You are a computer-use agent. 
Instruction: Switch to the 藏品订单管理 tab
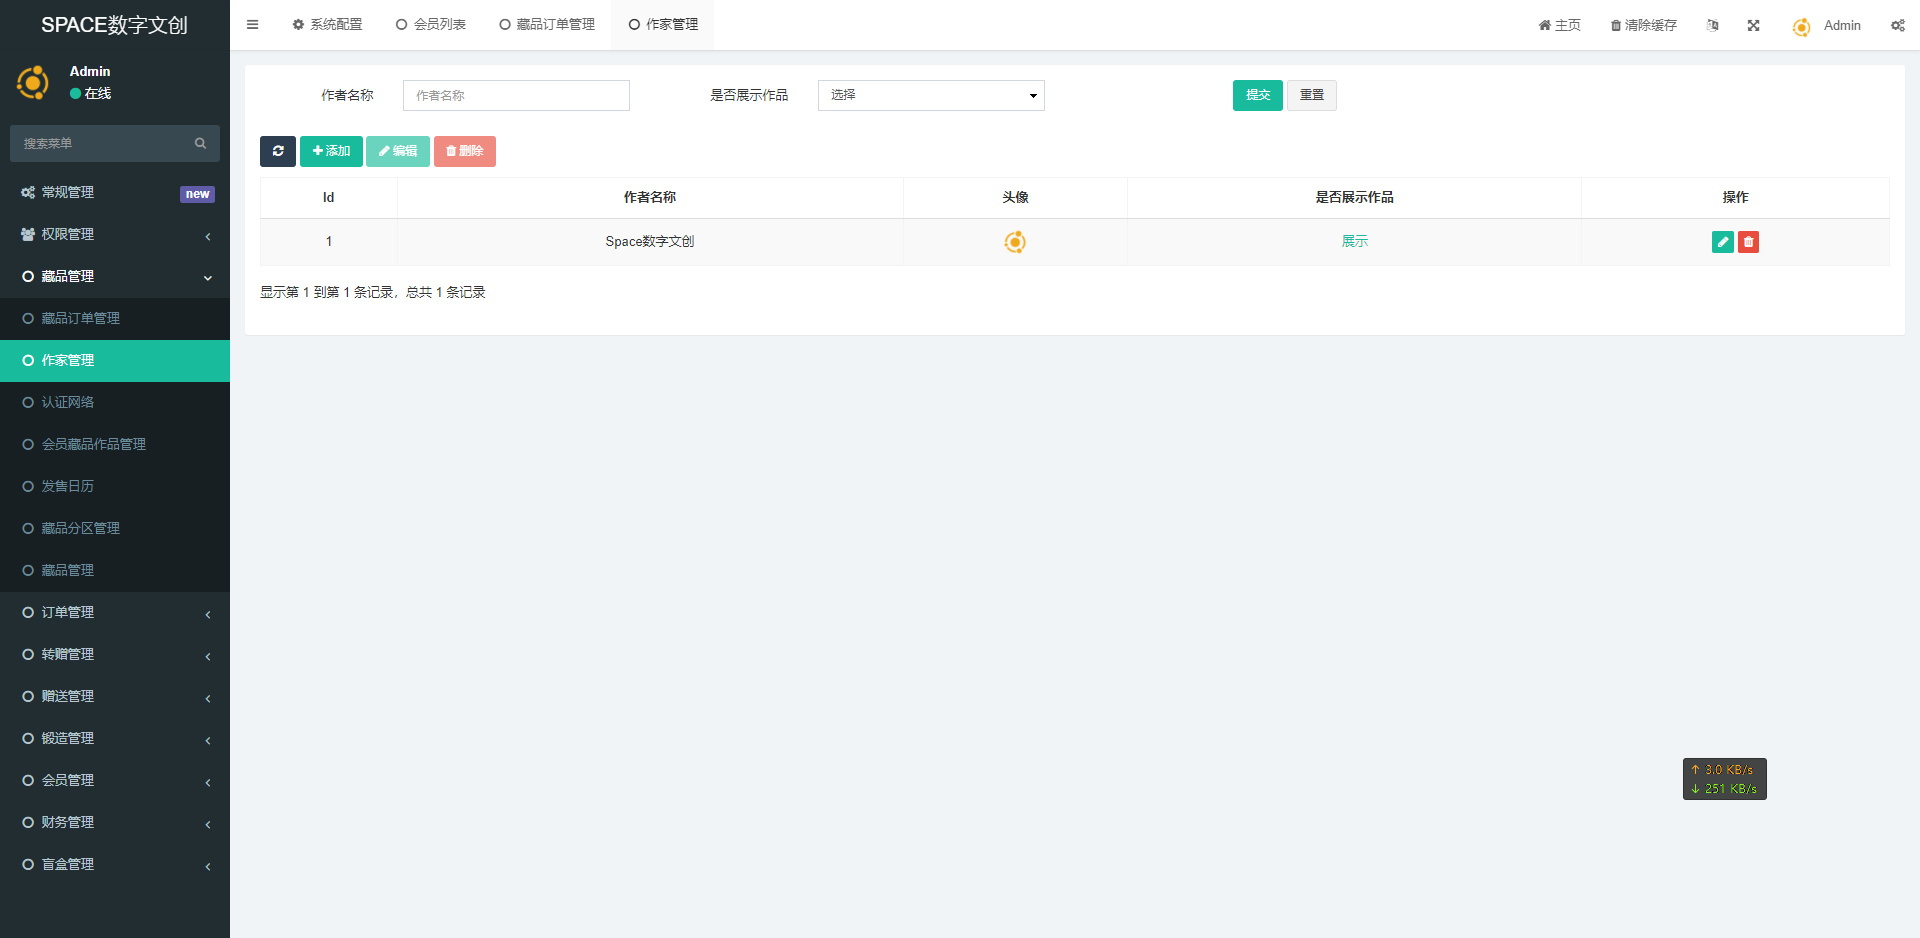coord(547,25)
